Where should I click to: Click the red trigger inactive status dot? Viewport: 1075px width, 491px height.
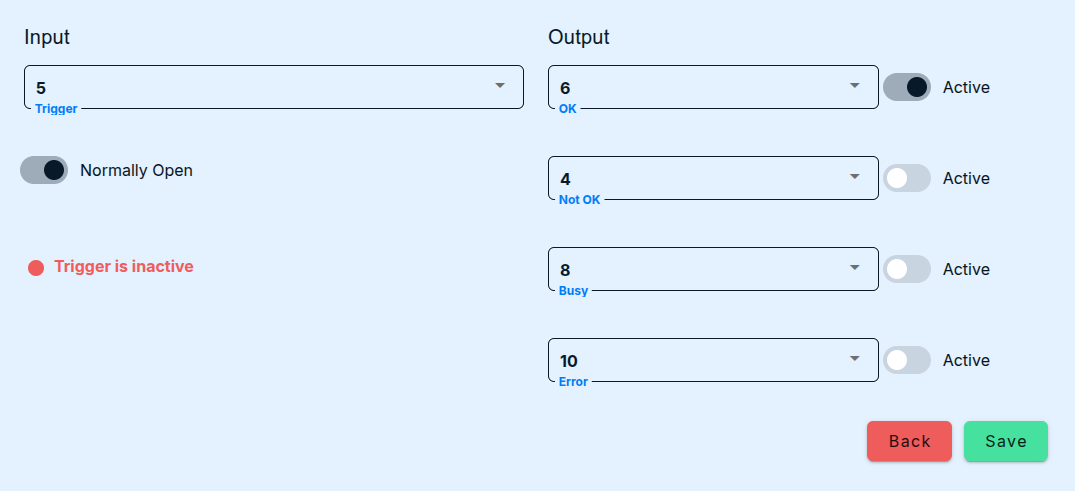[x=36, y=268]
